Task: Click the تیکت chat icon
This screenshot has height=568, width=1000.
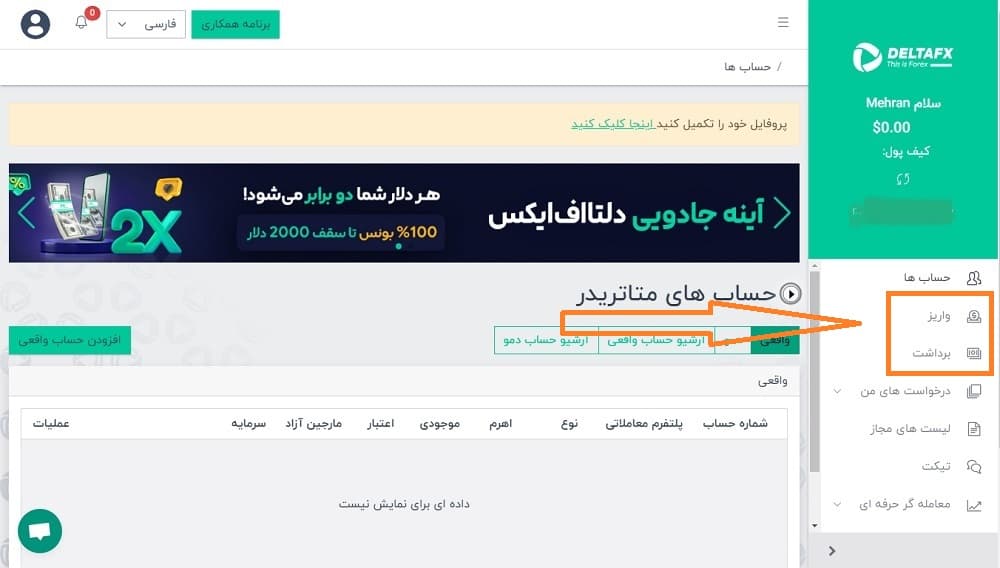Action: coord(974,467)
